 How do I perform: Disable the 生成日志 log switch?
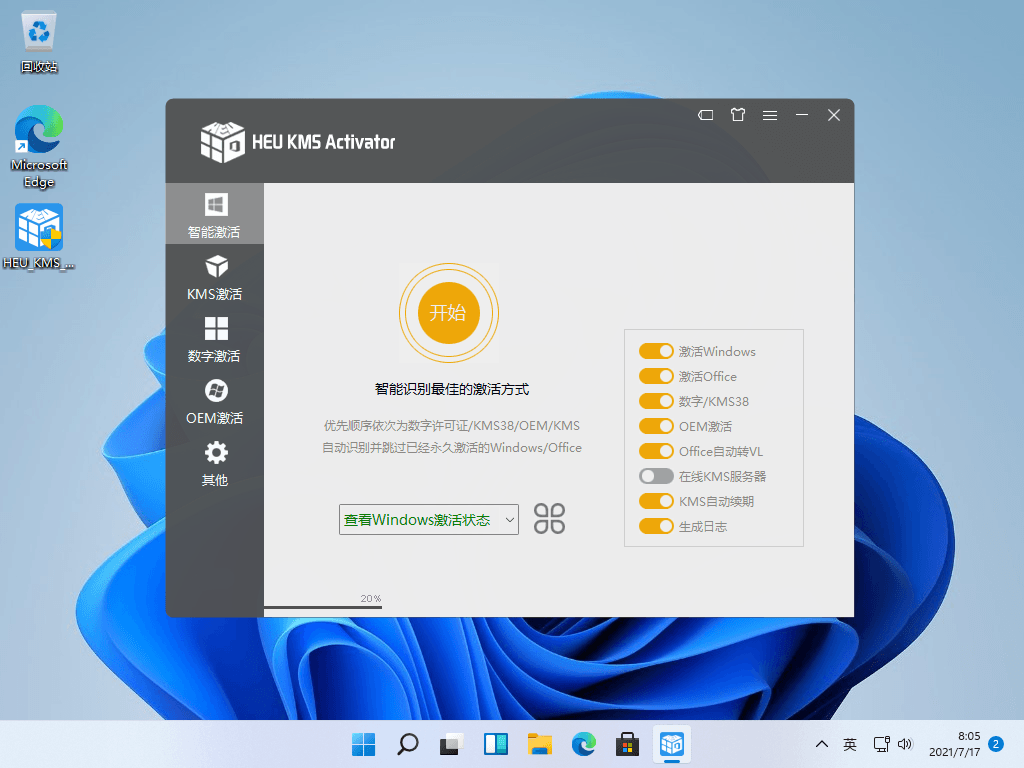point(656,526)
